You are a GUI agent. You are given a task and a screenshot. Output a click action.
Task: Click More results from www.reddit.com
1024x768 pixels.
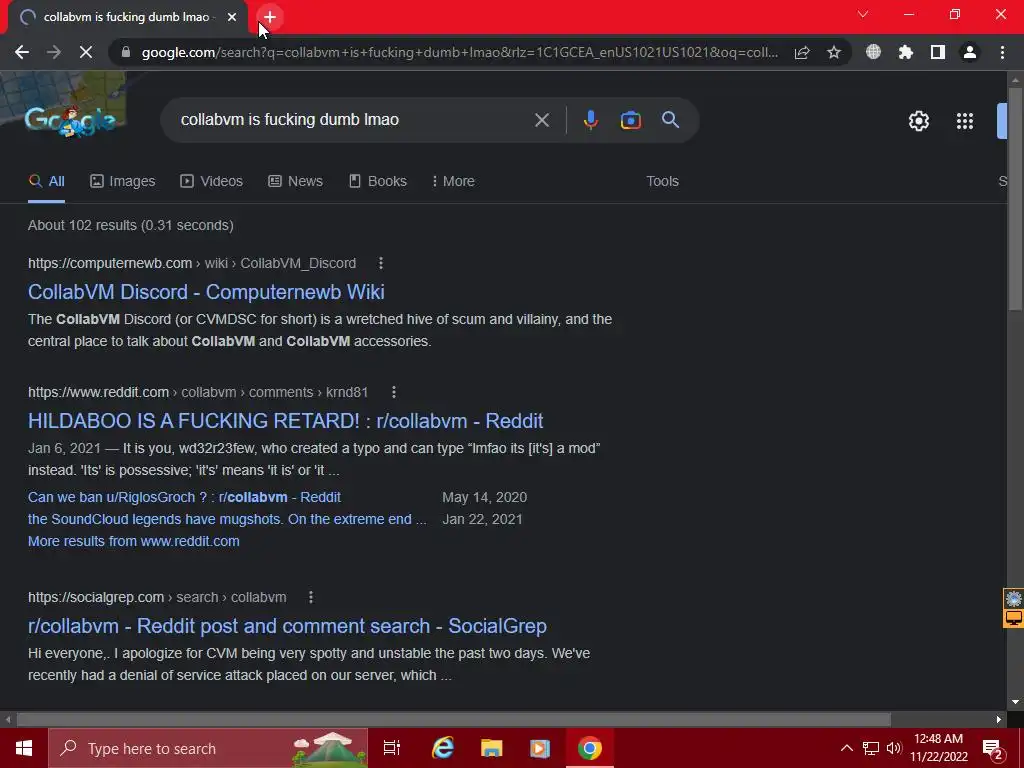(x=133, y=541)
